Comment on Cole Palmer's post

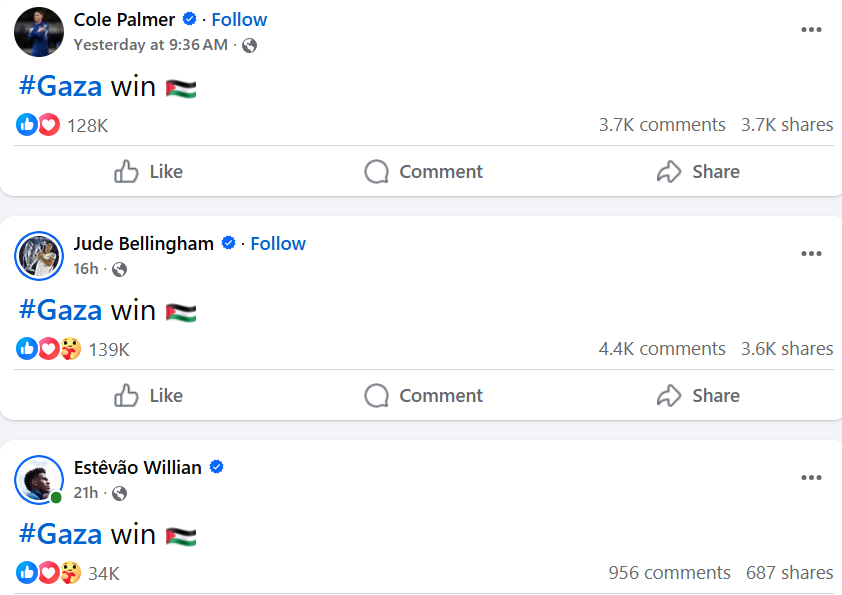[423, 172]
